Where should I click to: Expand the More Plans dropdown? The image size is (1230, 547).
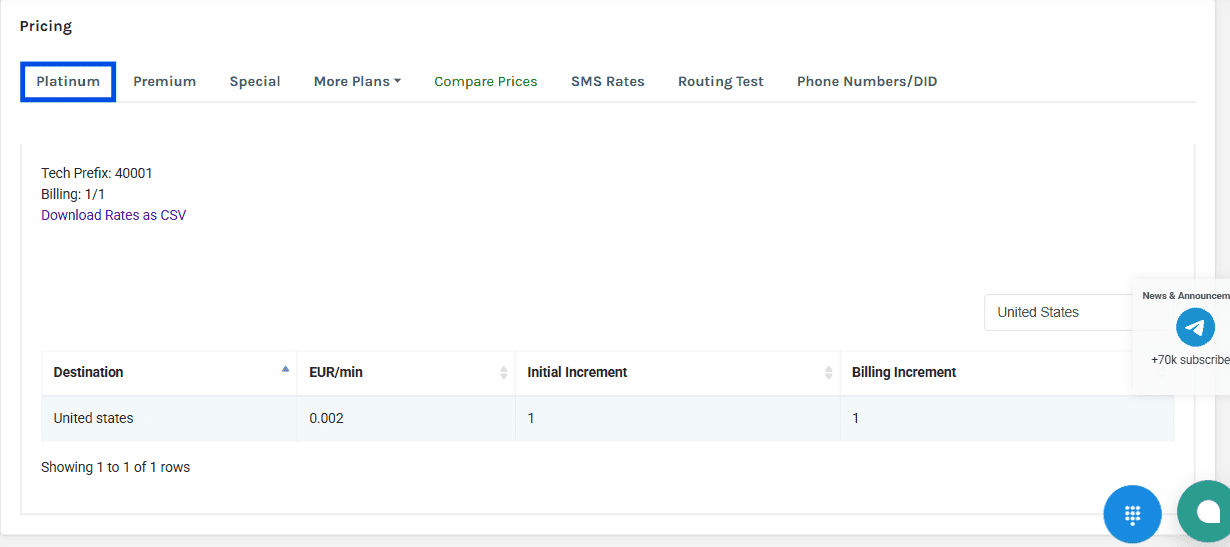357,81
